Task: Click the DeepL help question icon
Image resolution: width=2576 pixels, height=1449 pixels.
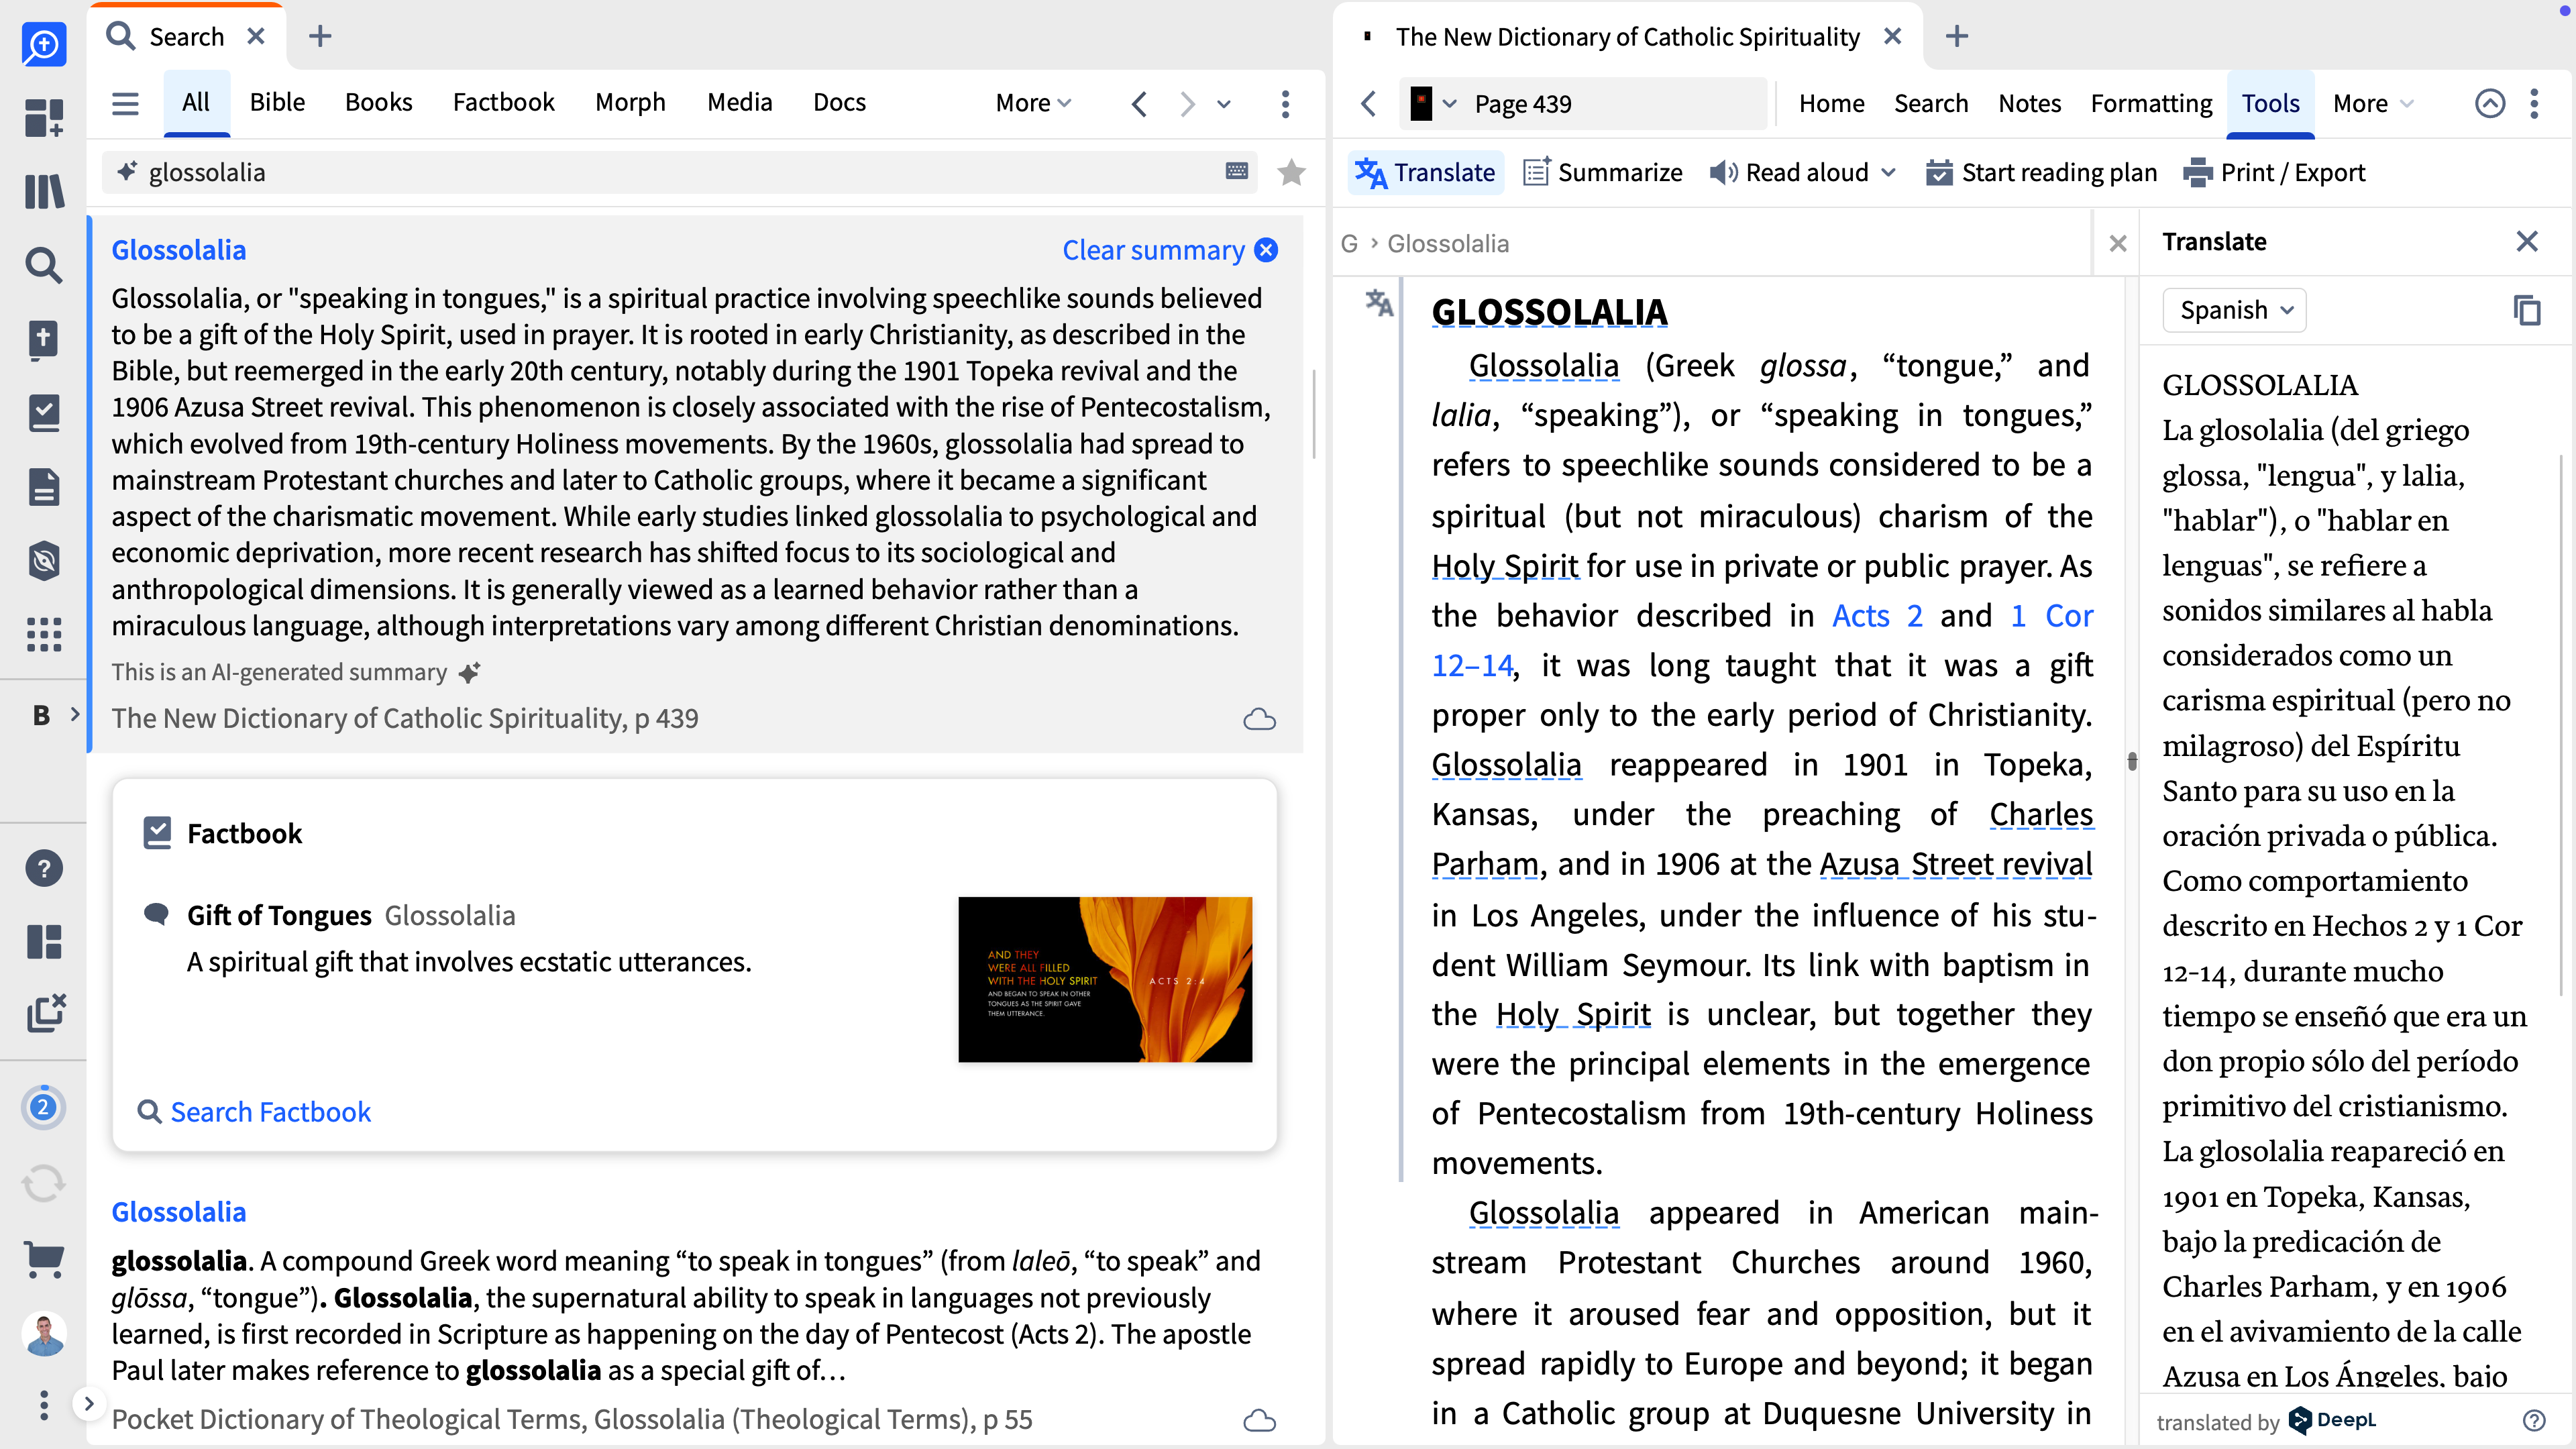Action: (x=2534, y=1421)
